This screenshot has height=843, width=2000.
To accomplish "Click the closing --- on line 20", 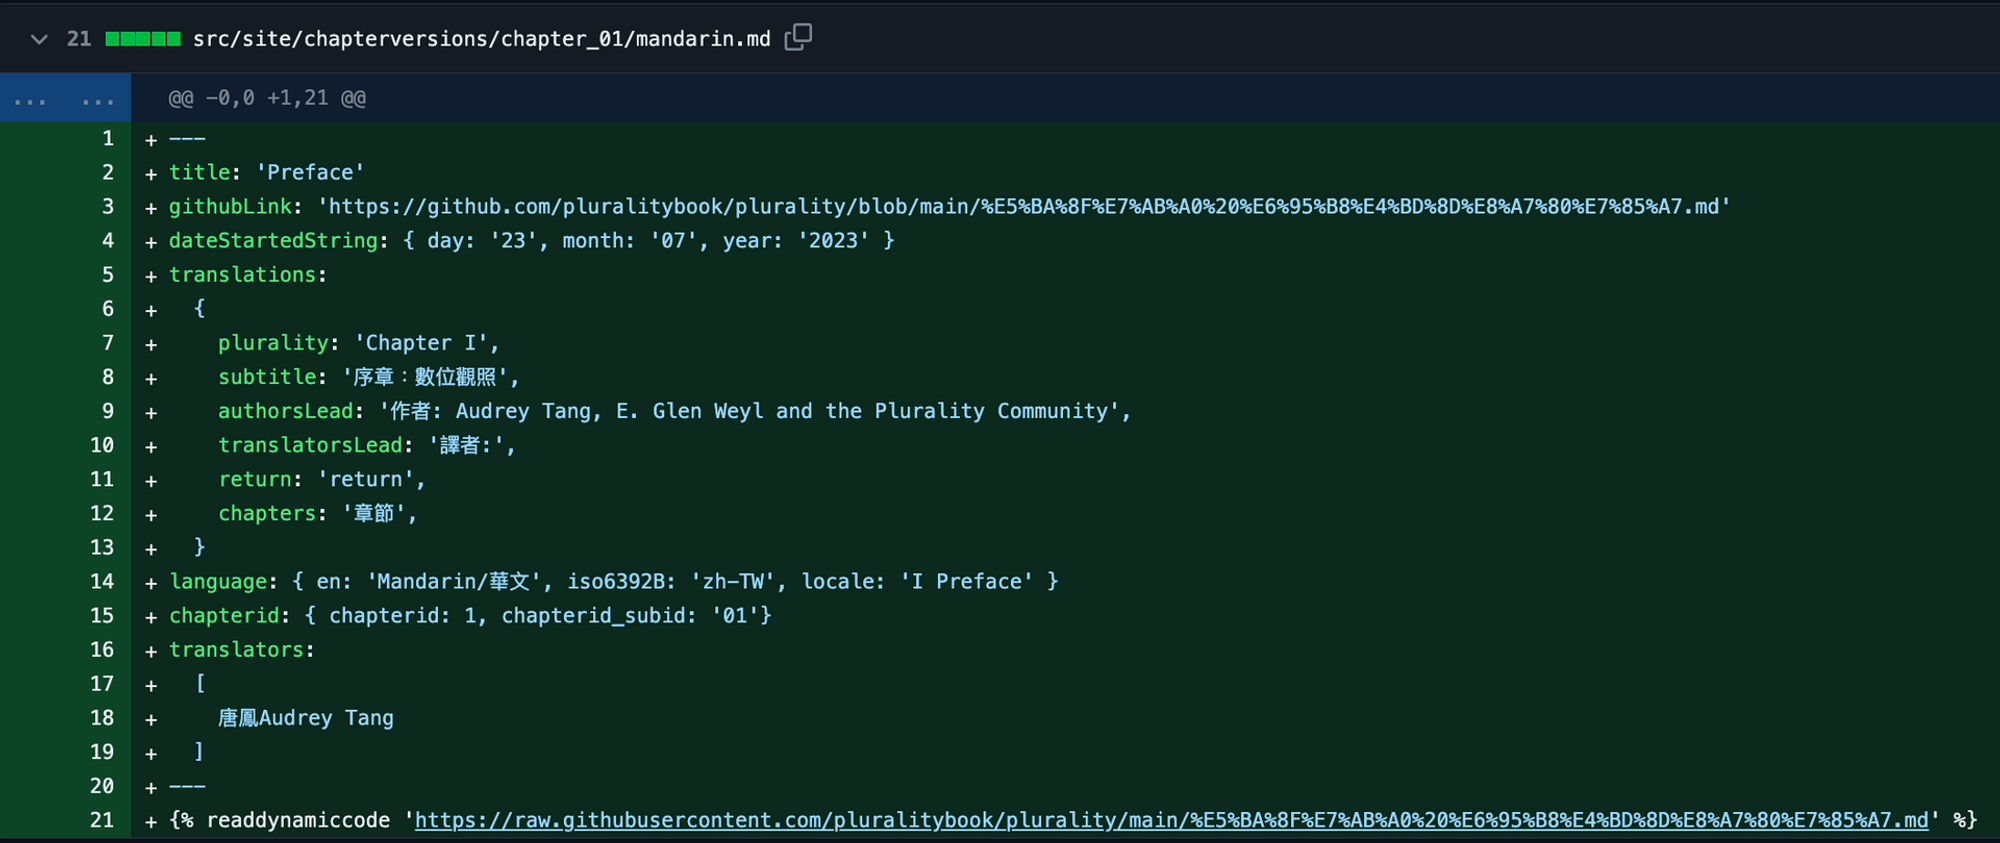I will pos(187,786).
